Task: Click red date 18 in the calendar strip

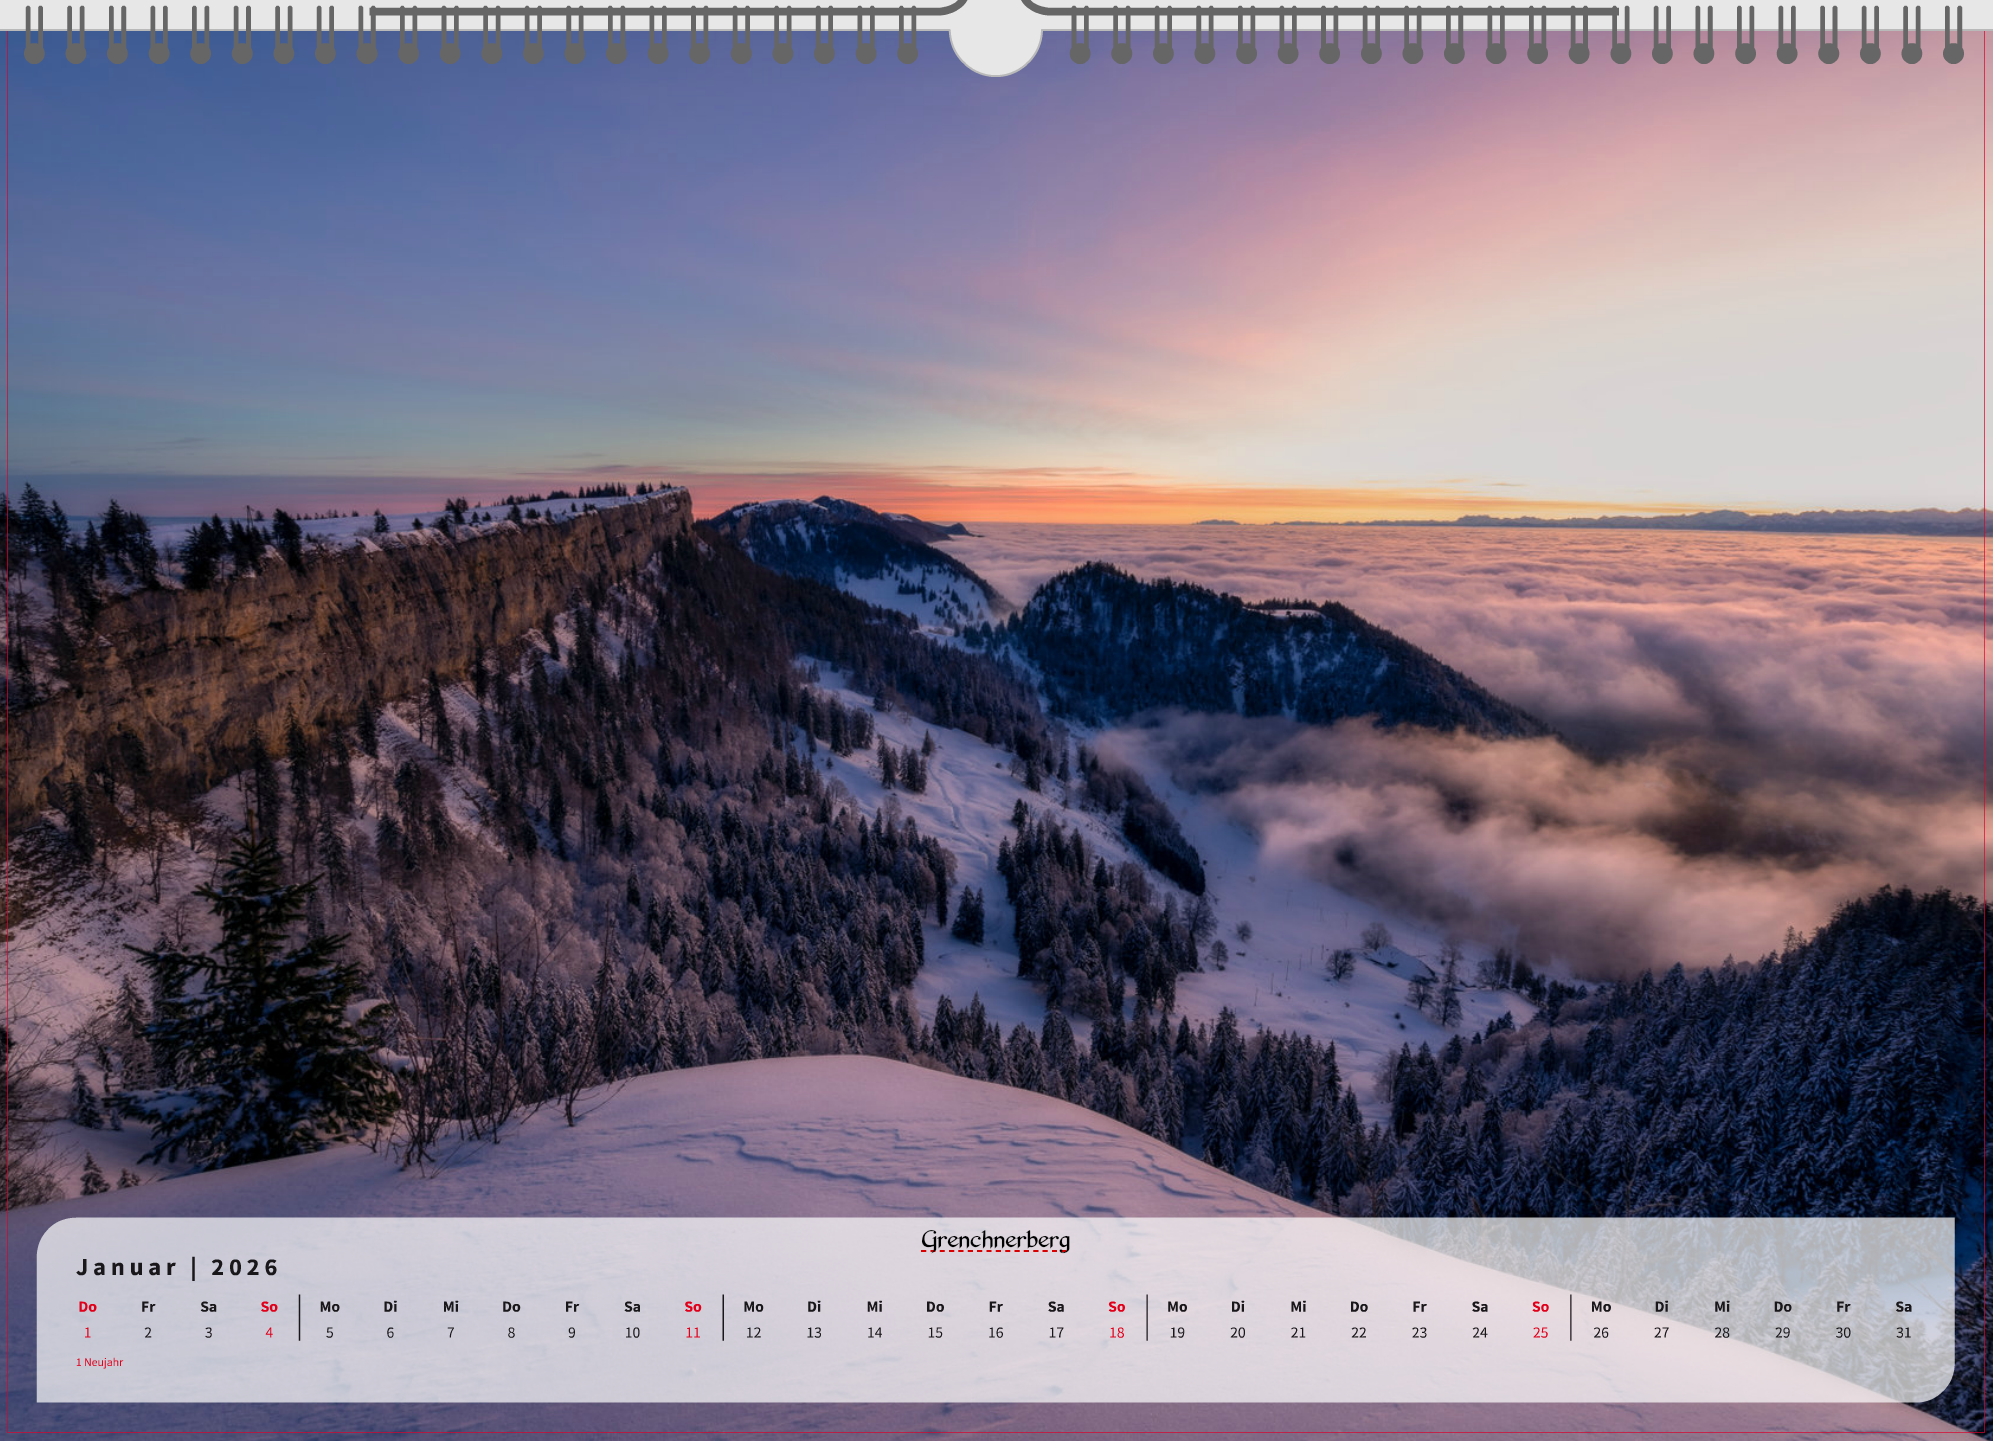Action: click(x=1117, y=1333)
